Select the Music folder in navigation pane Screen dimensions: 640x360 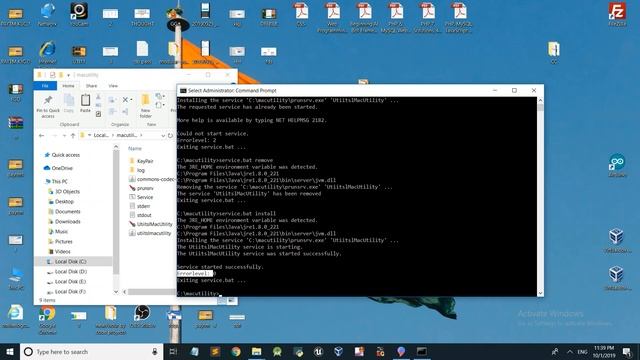pyautogui.click(x=62, y=231)
